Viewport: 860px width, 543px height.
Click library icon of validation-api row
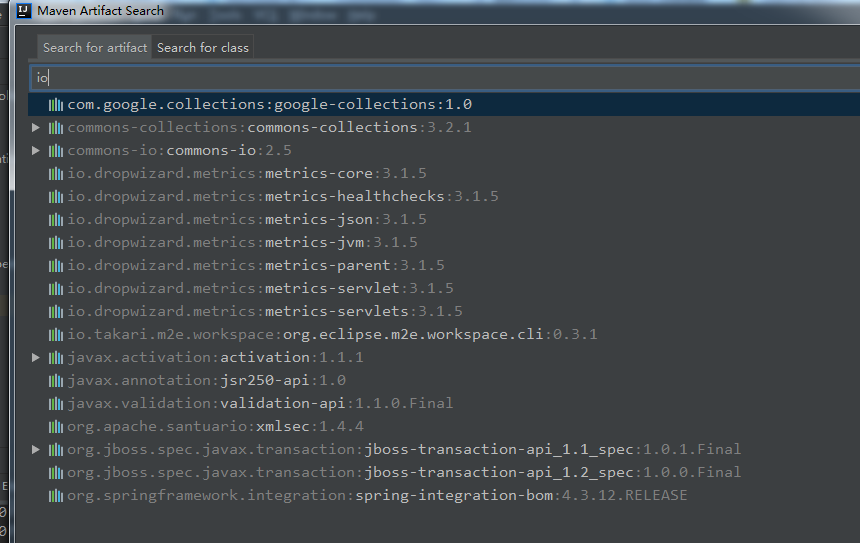(55, 404)
